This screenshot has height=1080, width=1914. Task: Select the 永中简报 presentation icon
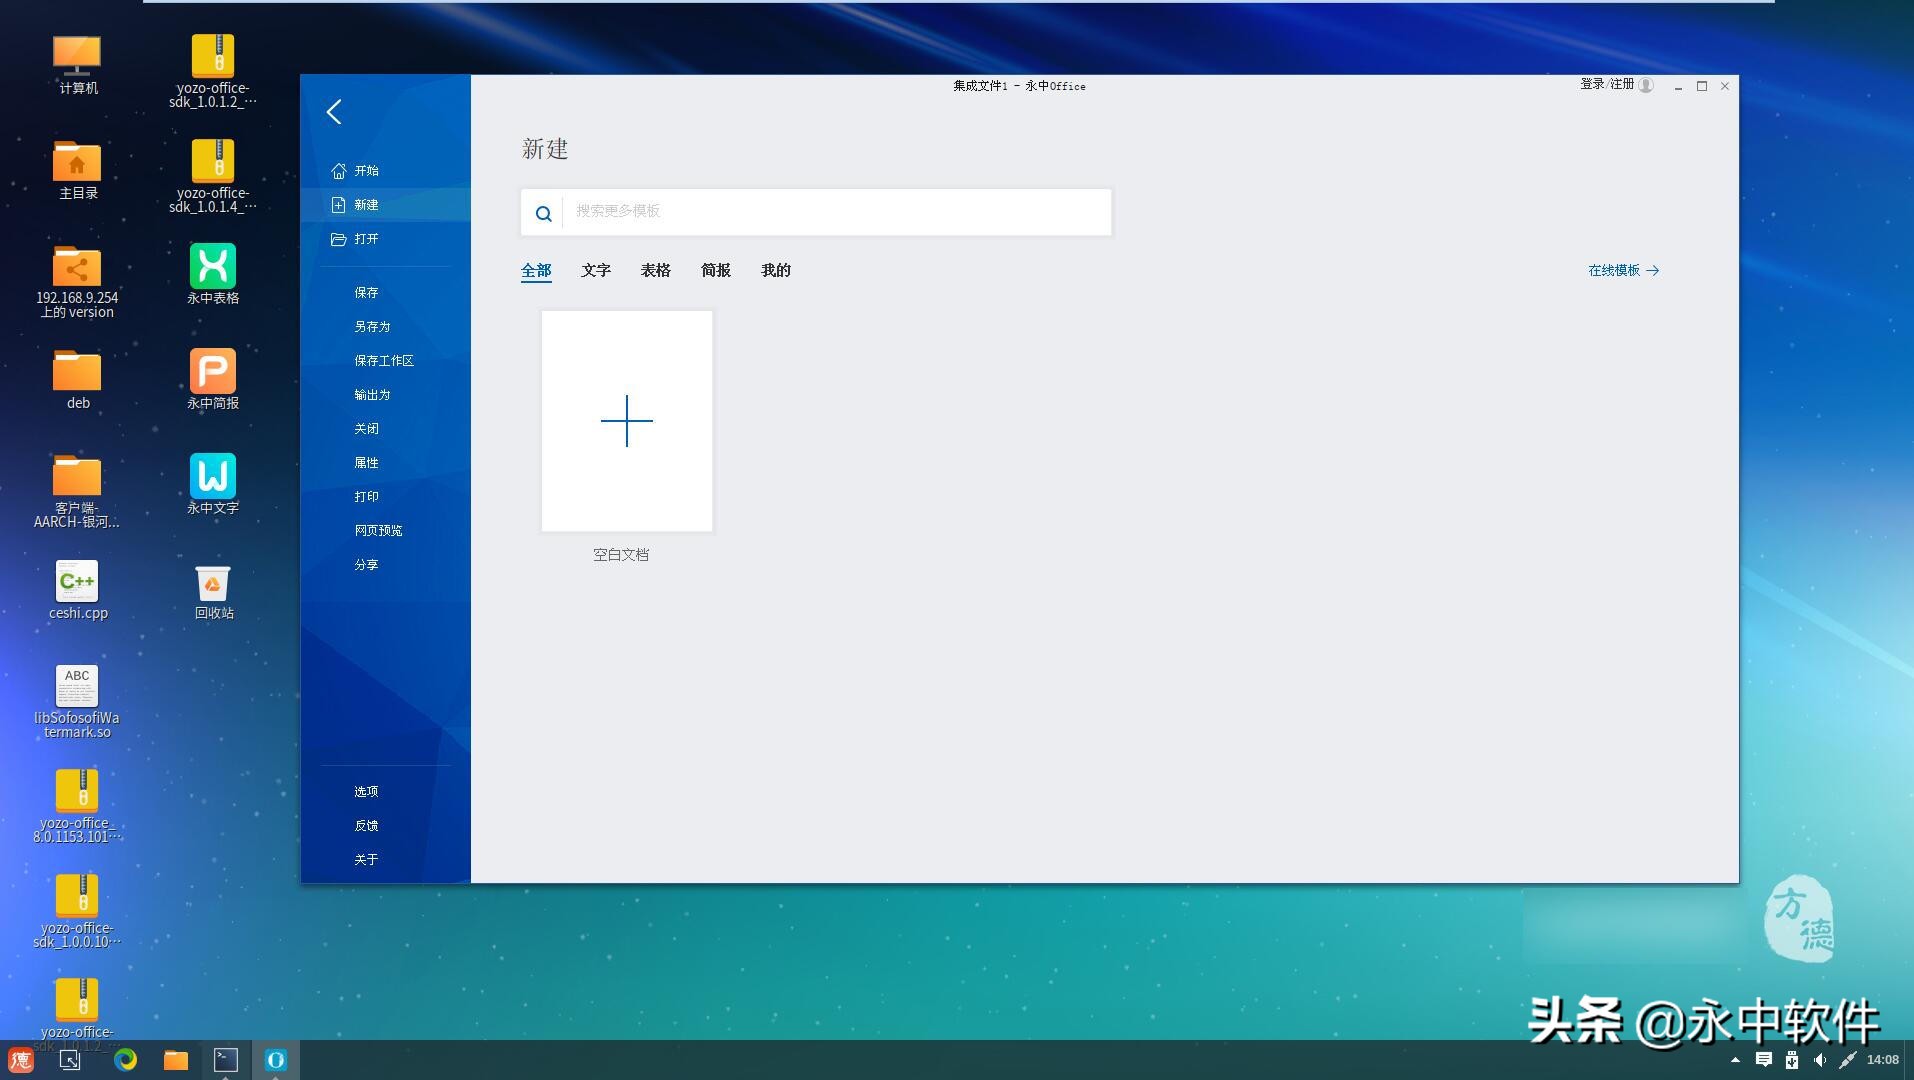213,379
